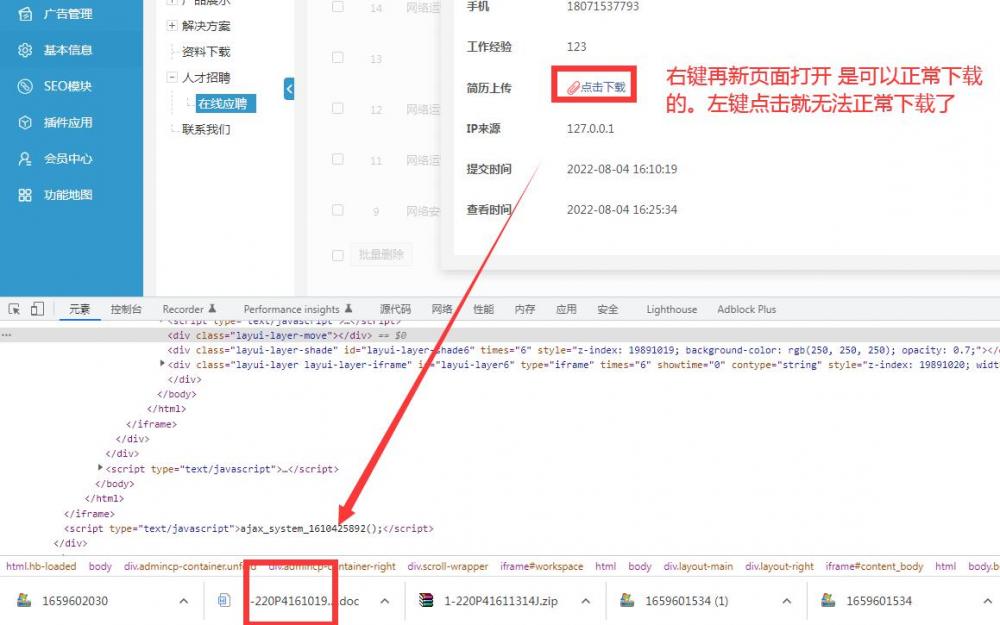
Task: Click the IP value 127.0.0.1
Action: point(591,129)
